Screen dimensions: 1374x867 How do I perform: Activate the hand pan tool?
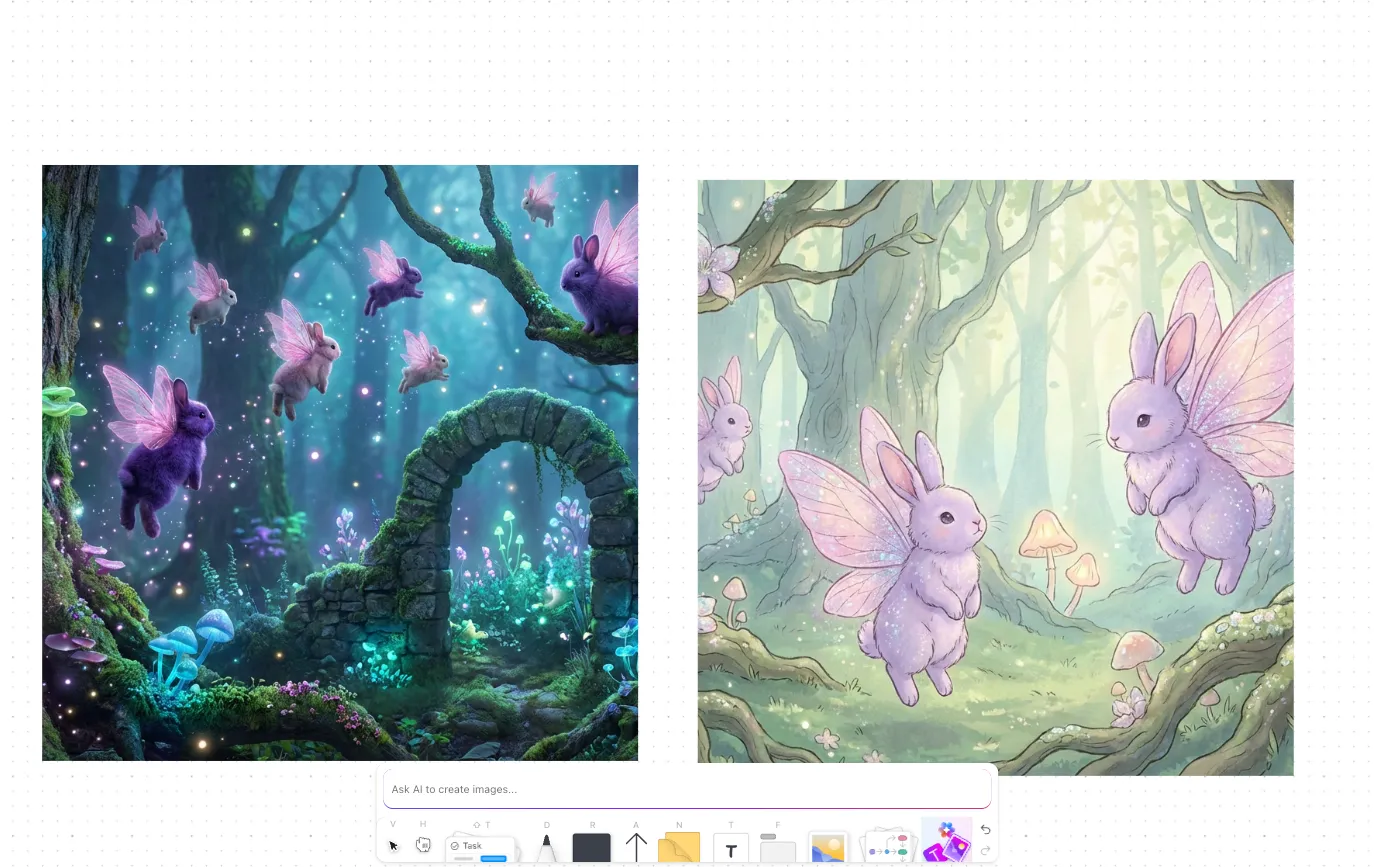point(423,845)
